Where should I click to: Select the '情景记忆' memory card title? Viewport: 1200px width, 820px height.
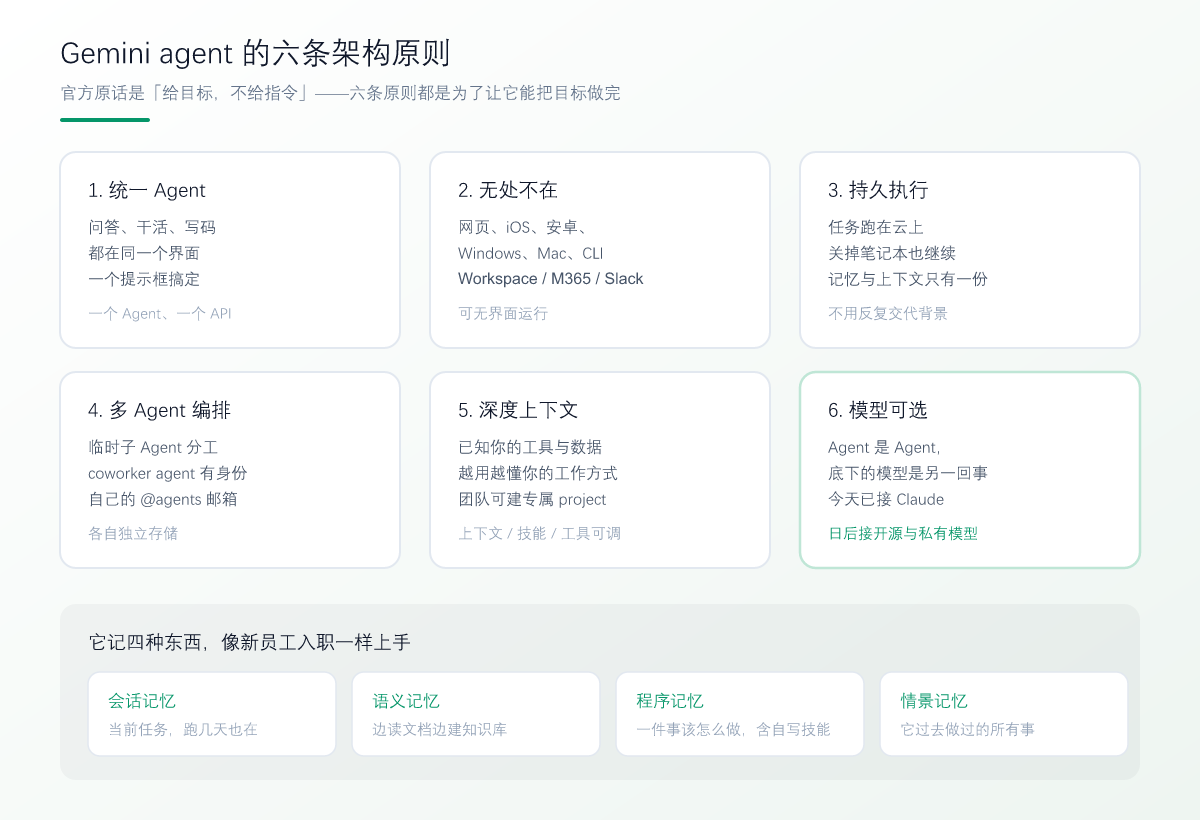(x=934, y=701)
